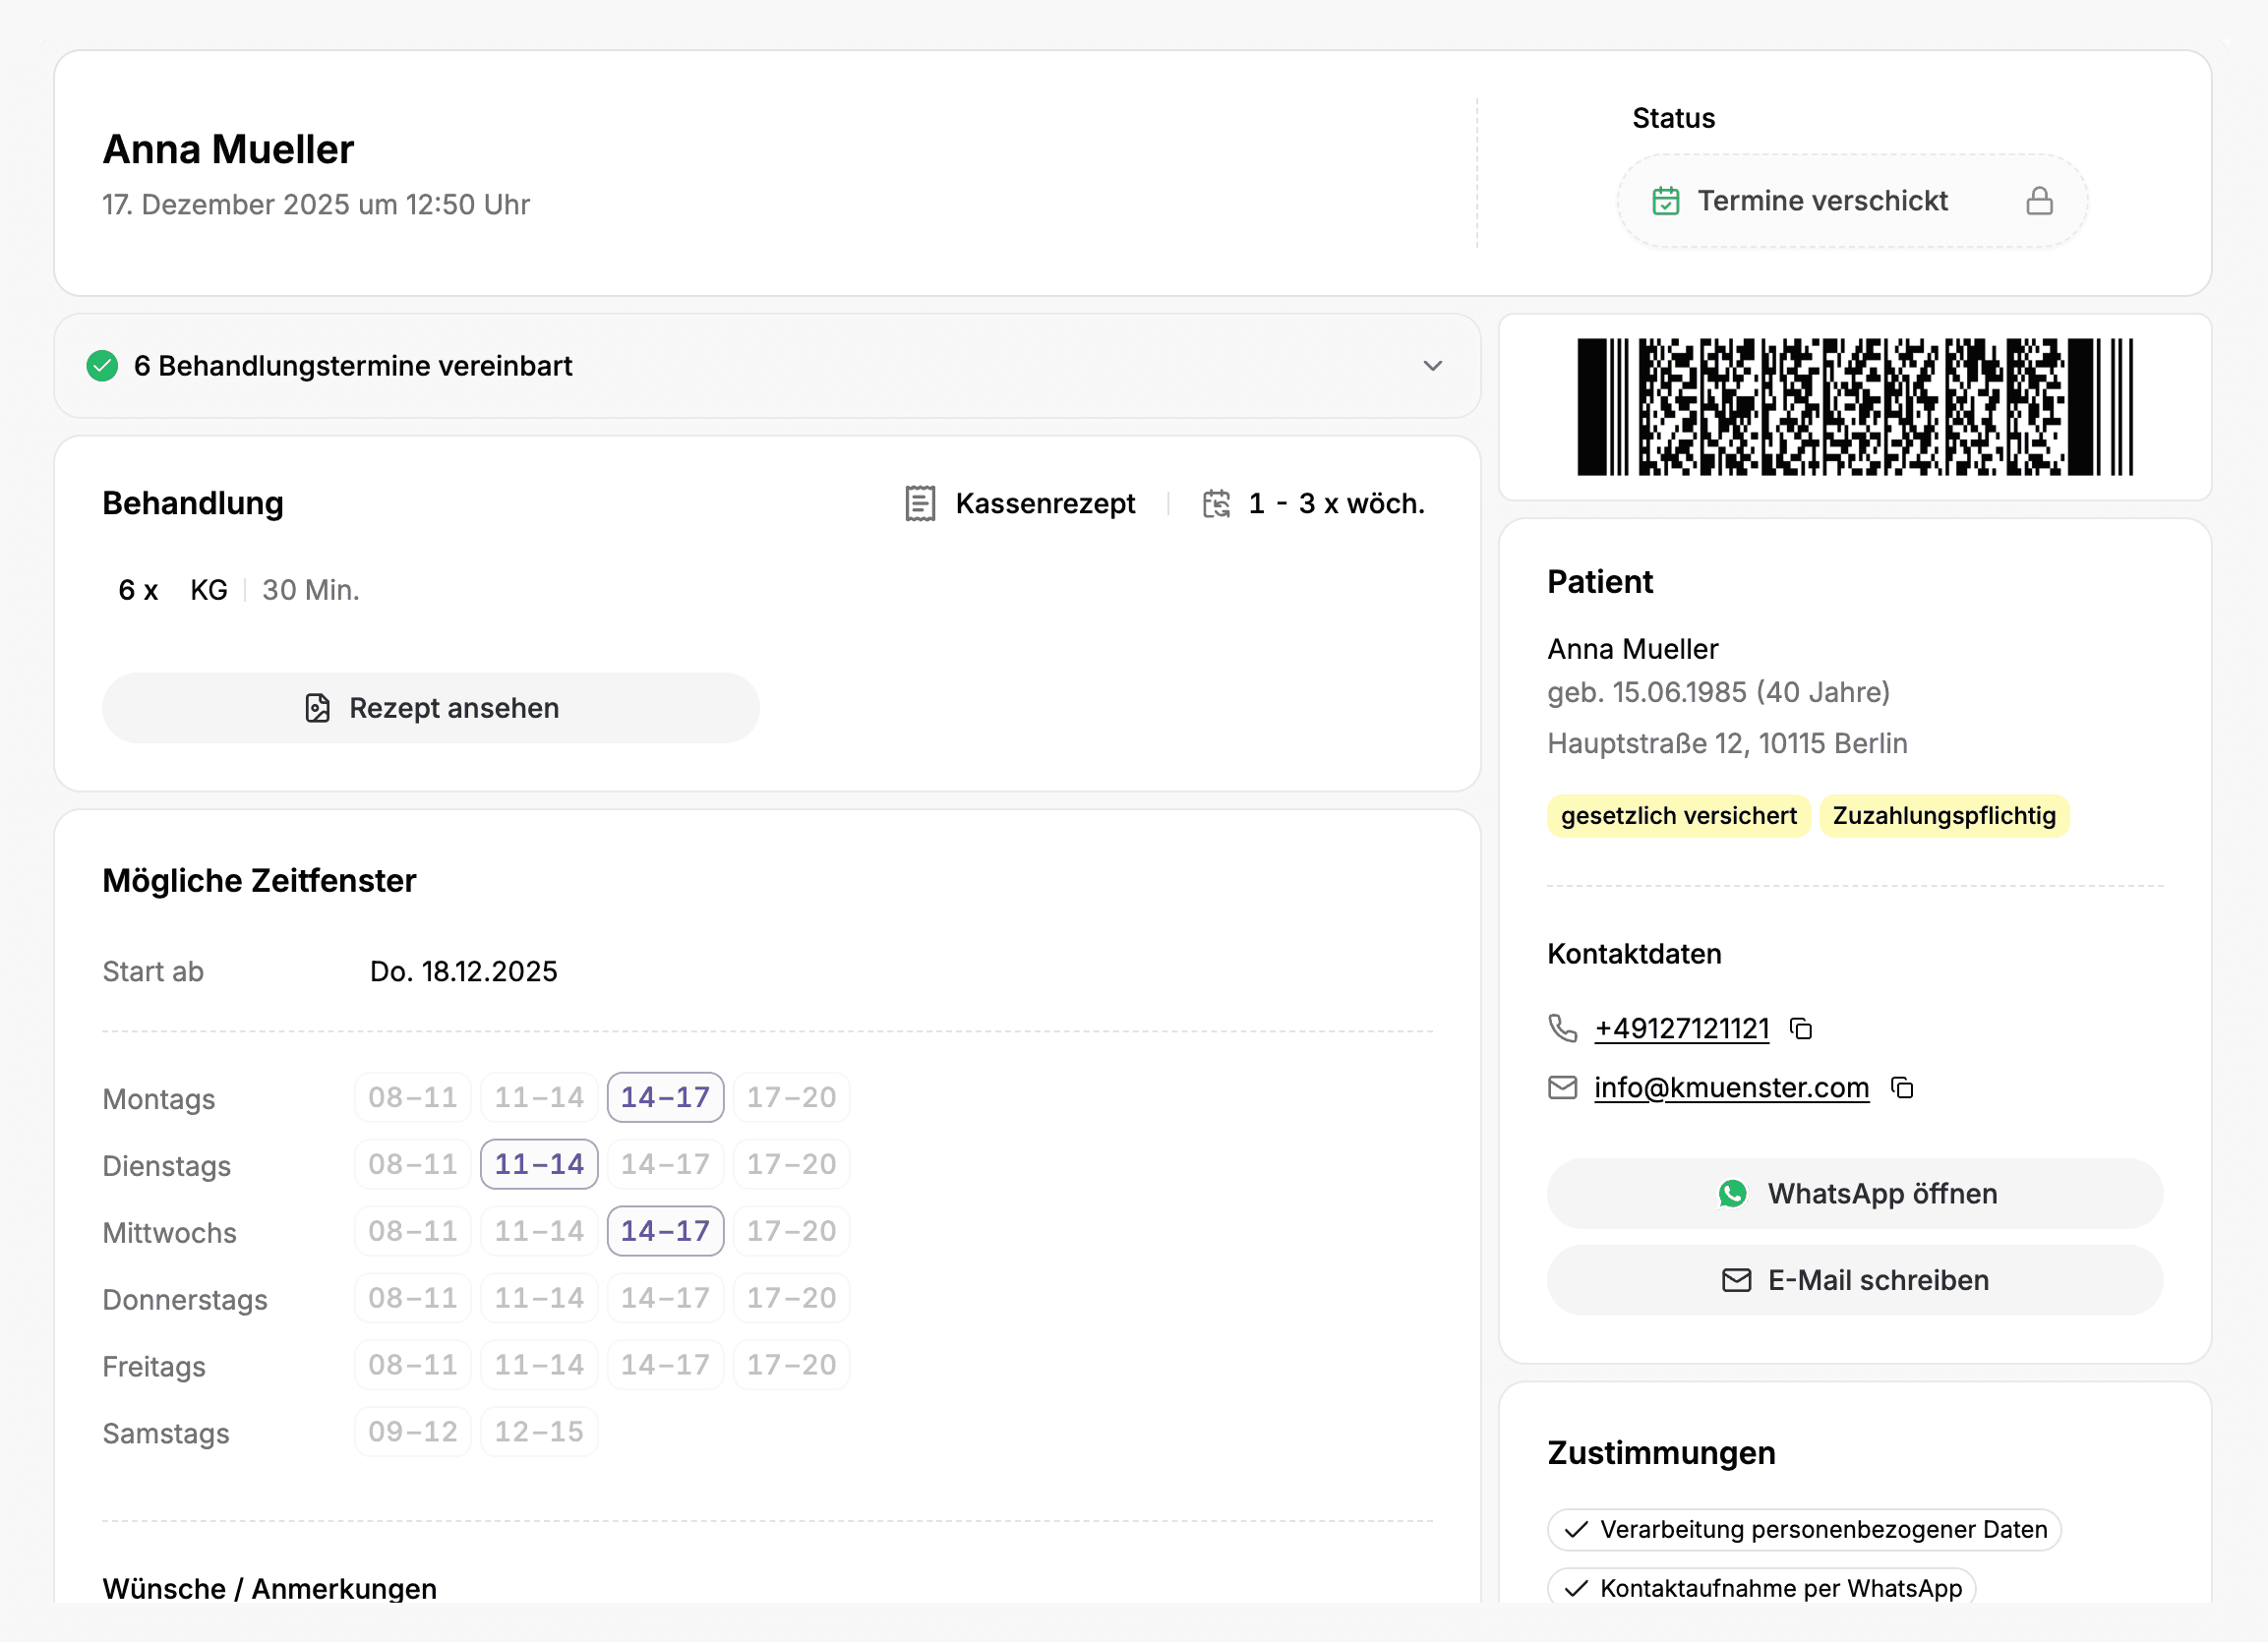Click the Kassenrezept receipt icon
2268x1642 pixels.
point(919,503)
